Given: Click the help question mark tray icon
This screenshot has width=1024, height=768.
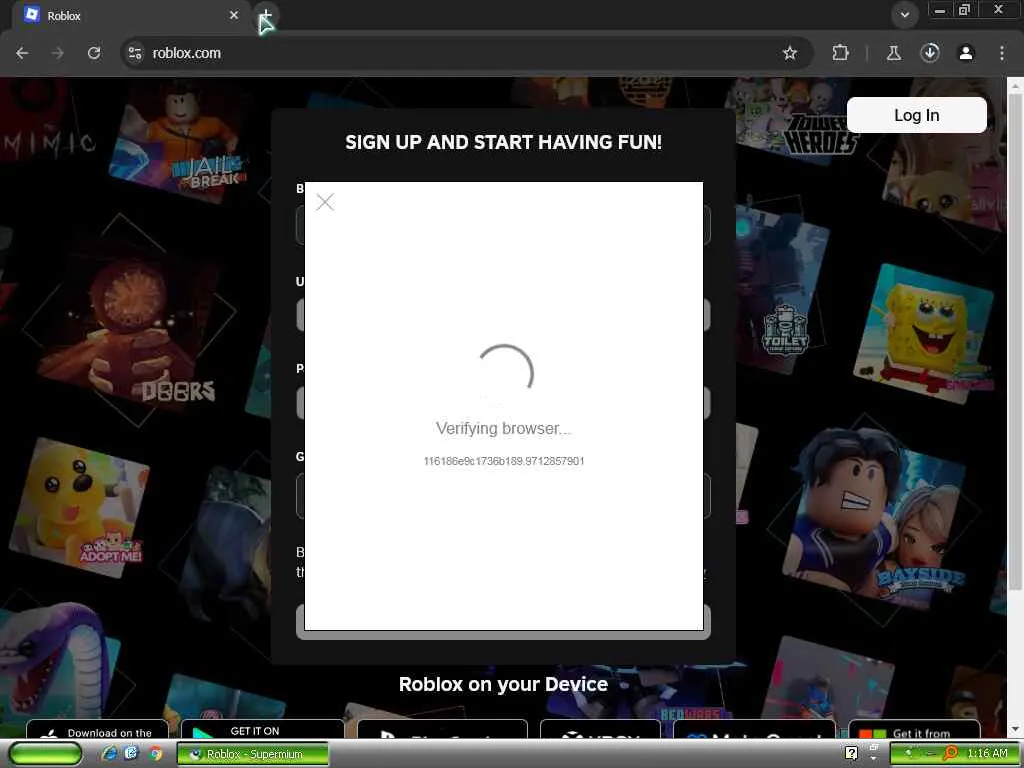Looking at the screenshot, I should (851, 754).
